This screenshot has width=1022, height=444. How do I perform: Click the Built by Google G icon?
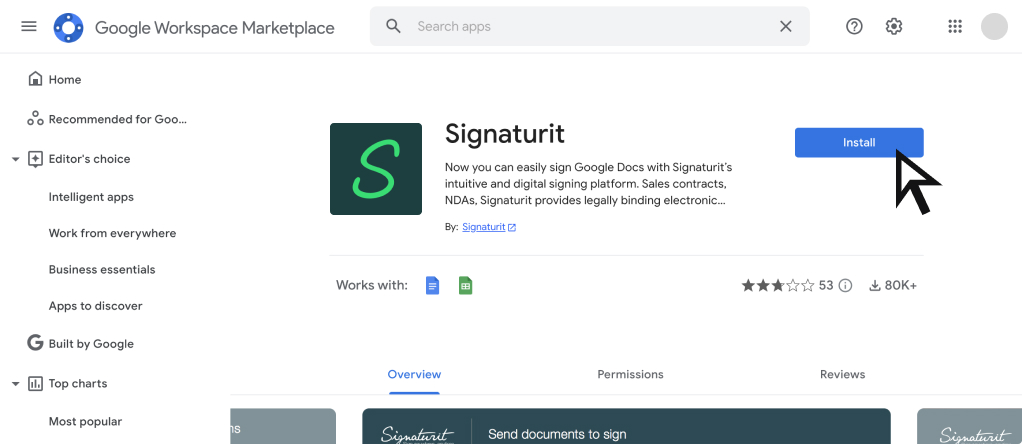[x=35, y=343]
